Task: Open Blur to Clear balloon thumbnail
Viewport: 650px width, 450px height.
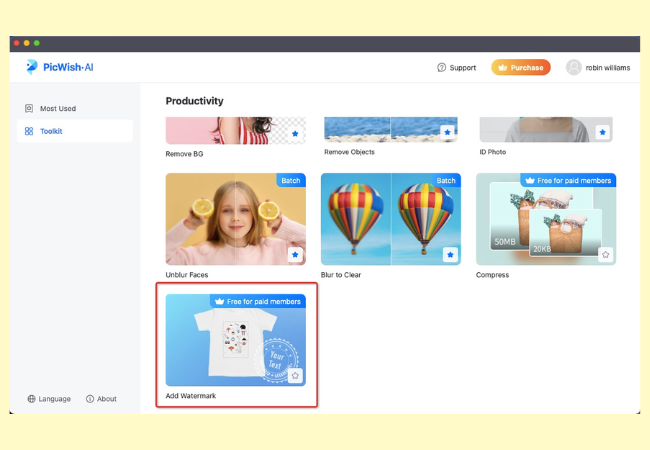Action: [390, 220]
